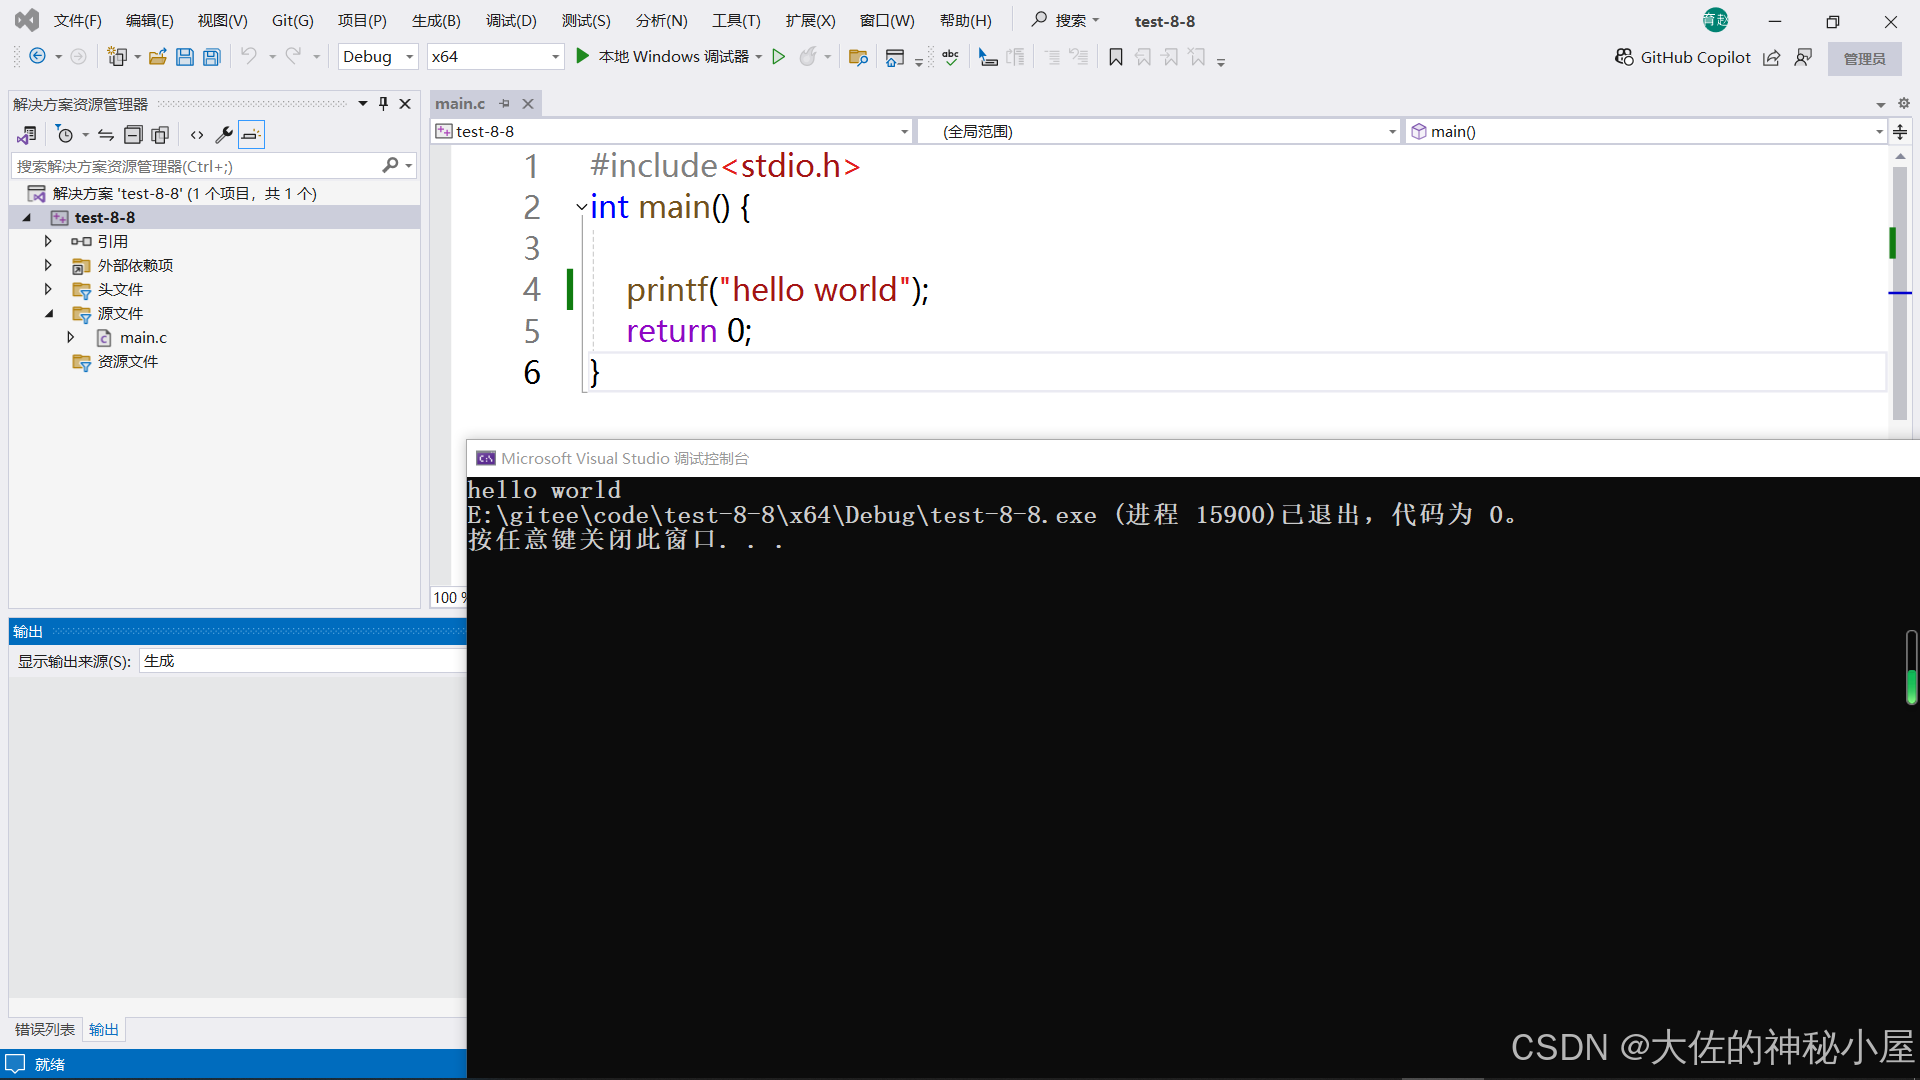Start Without Debugging using the hollow play icon

tap(779, 57)
